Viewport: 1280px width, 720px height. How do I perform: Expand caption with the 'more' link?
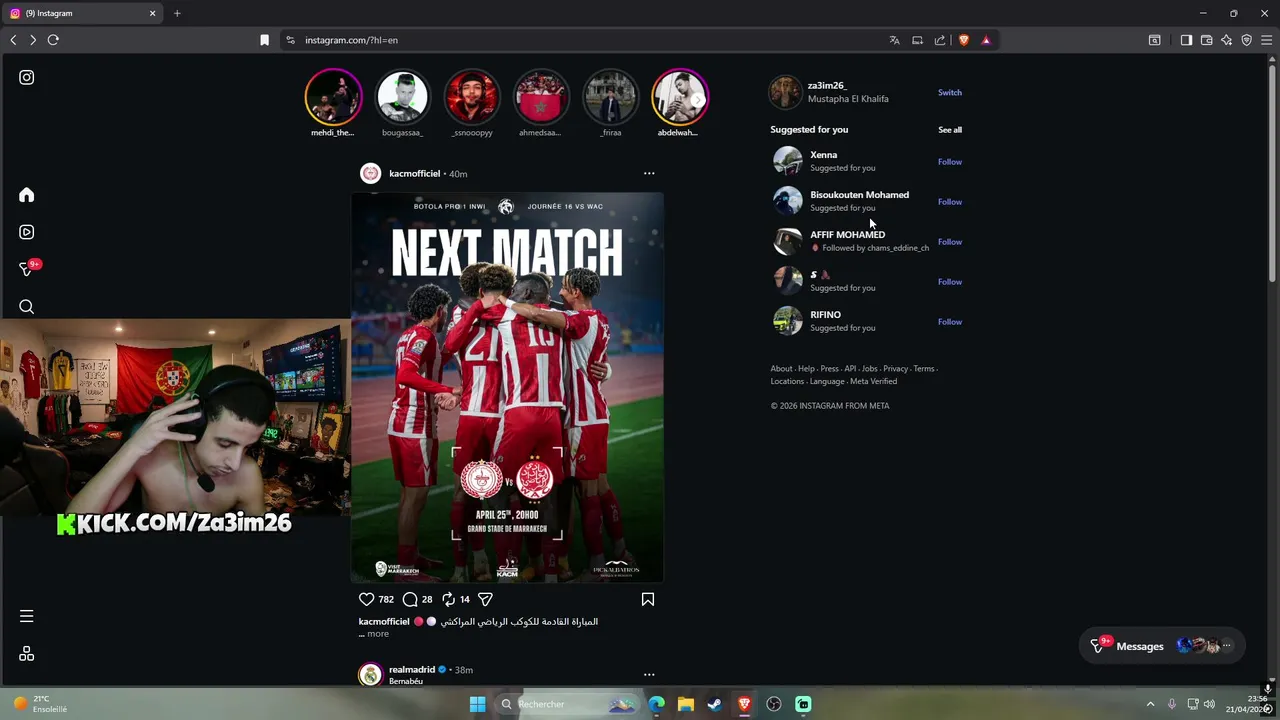coord(377,634)
